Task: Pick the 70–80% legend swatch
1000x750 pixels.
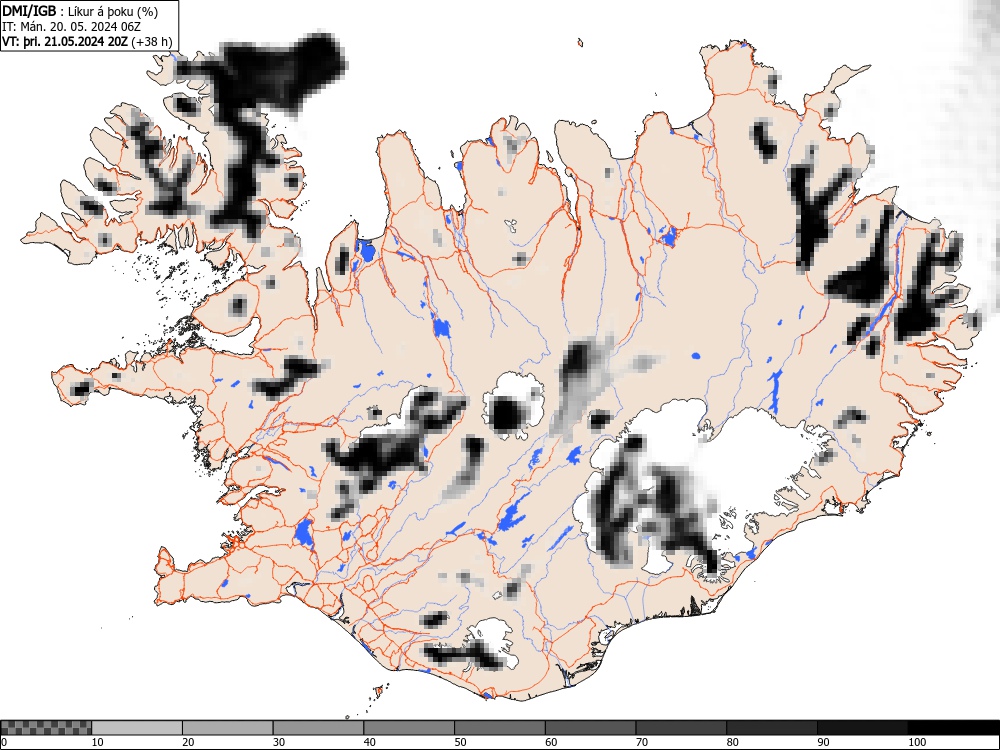Action: pos(681,728)
